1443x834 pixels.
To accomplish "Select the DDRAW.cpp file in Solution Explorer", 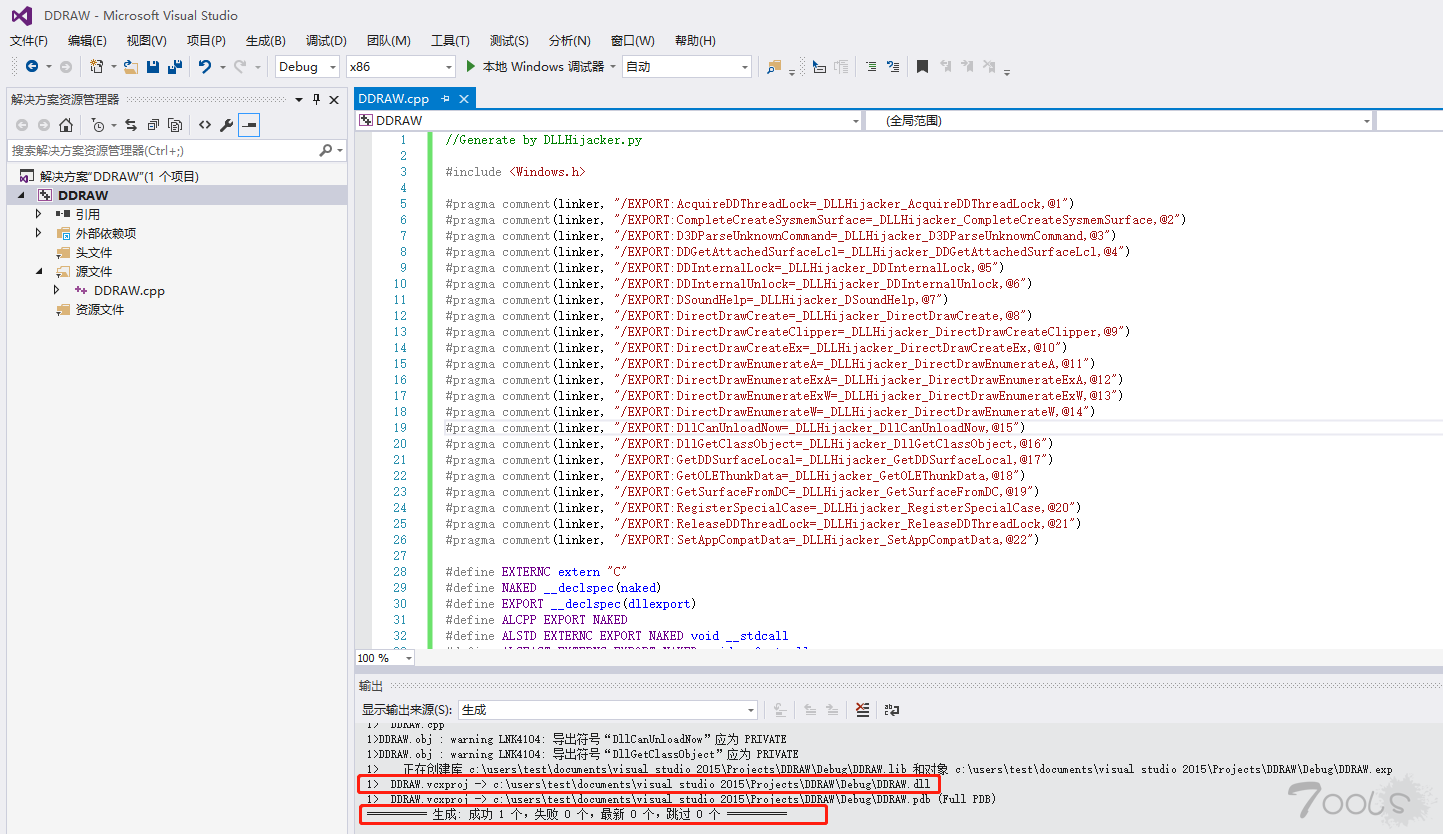I will pos(129,290).
